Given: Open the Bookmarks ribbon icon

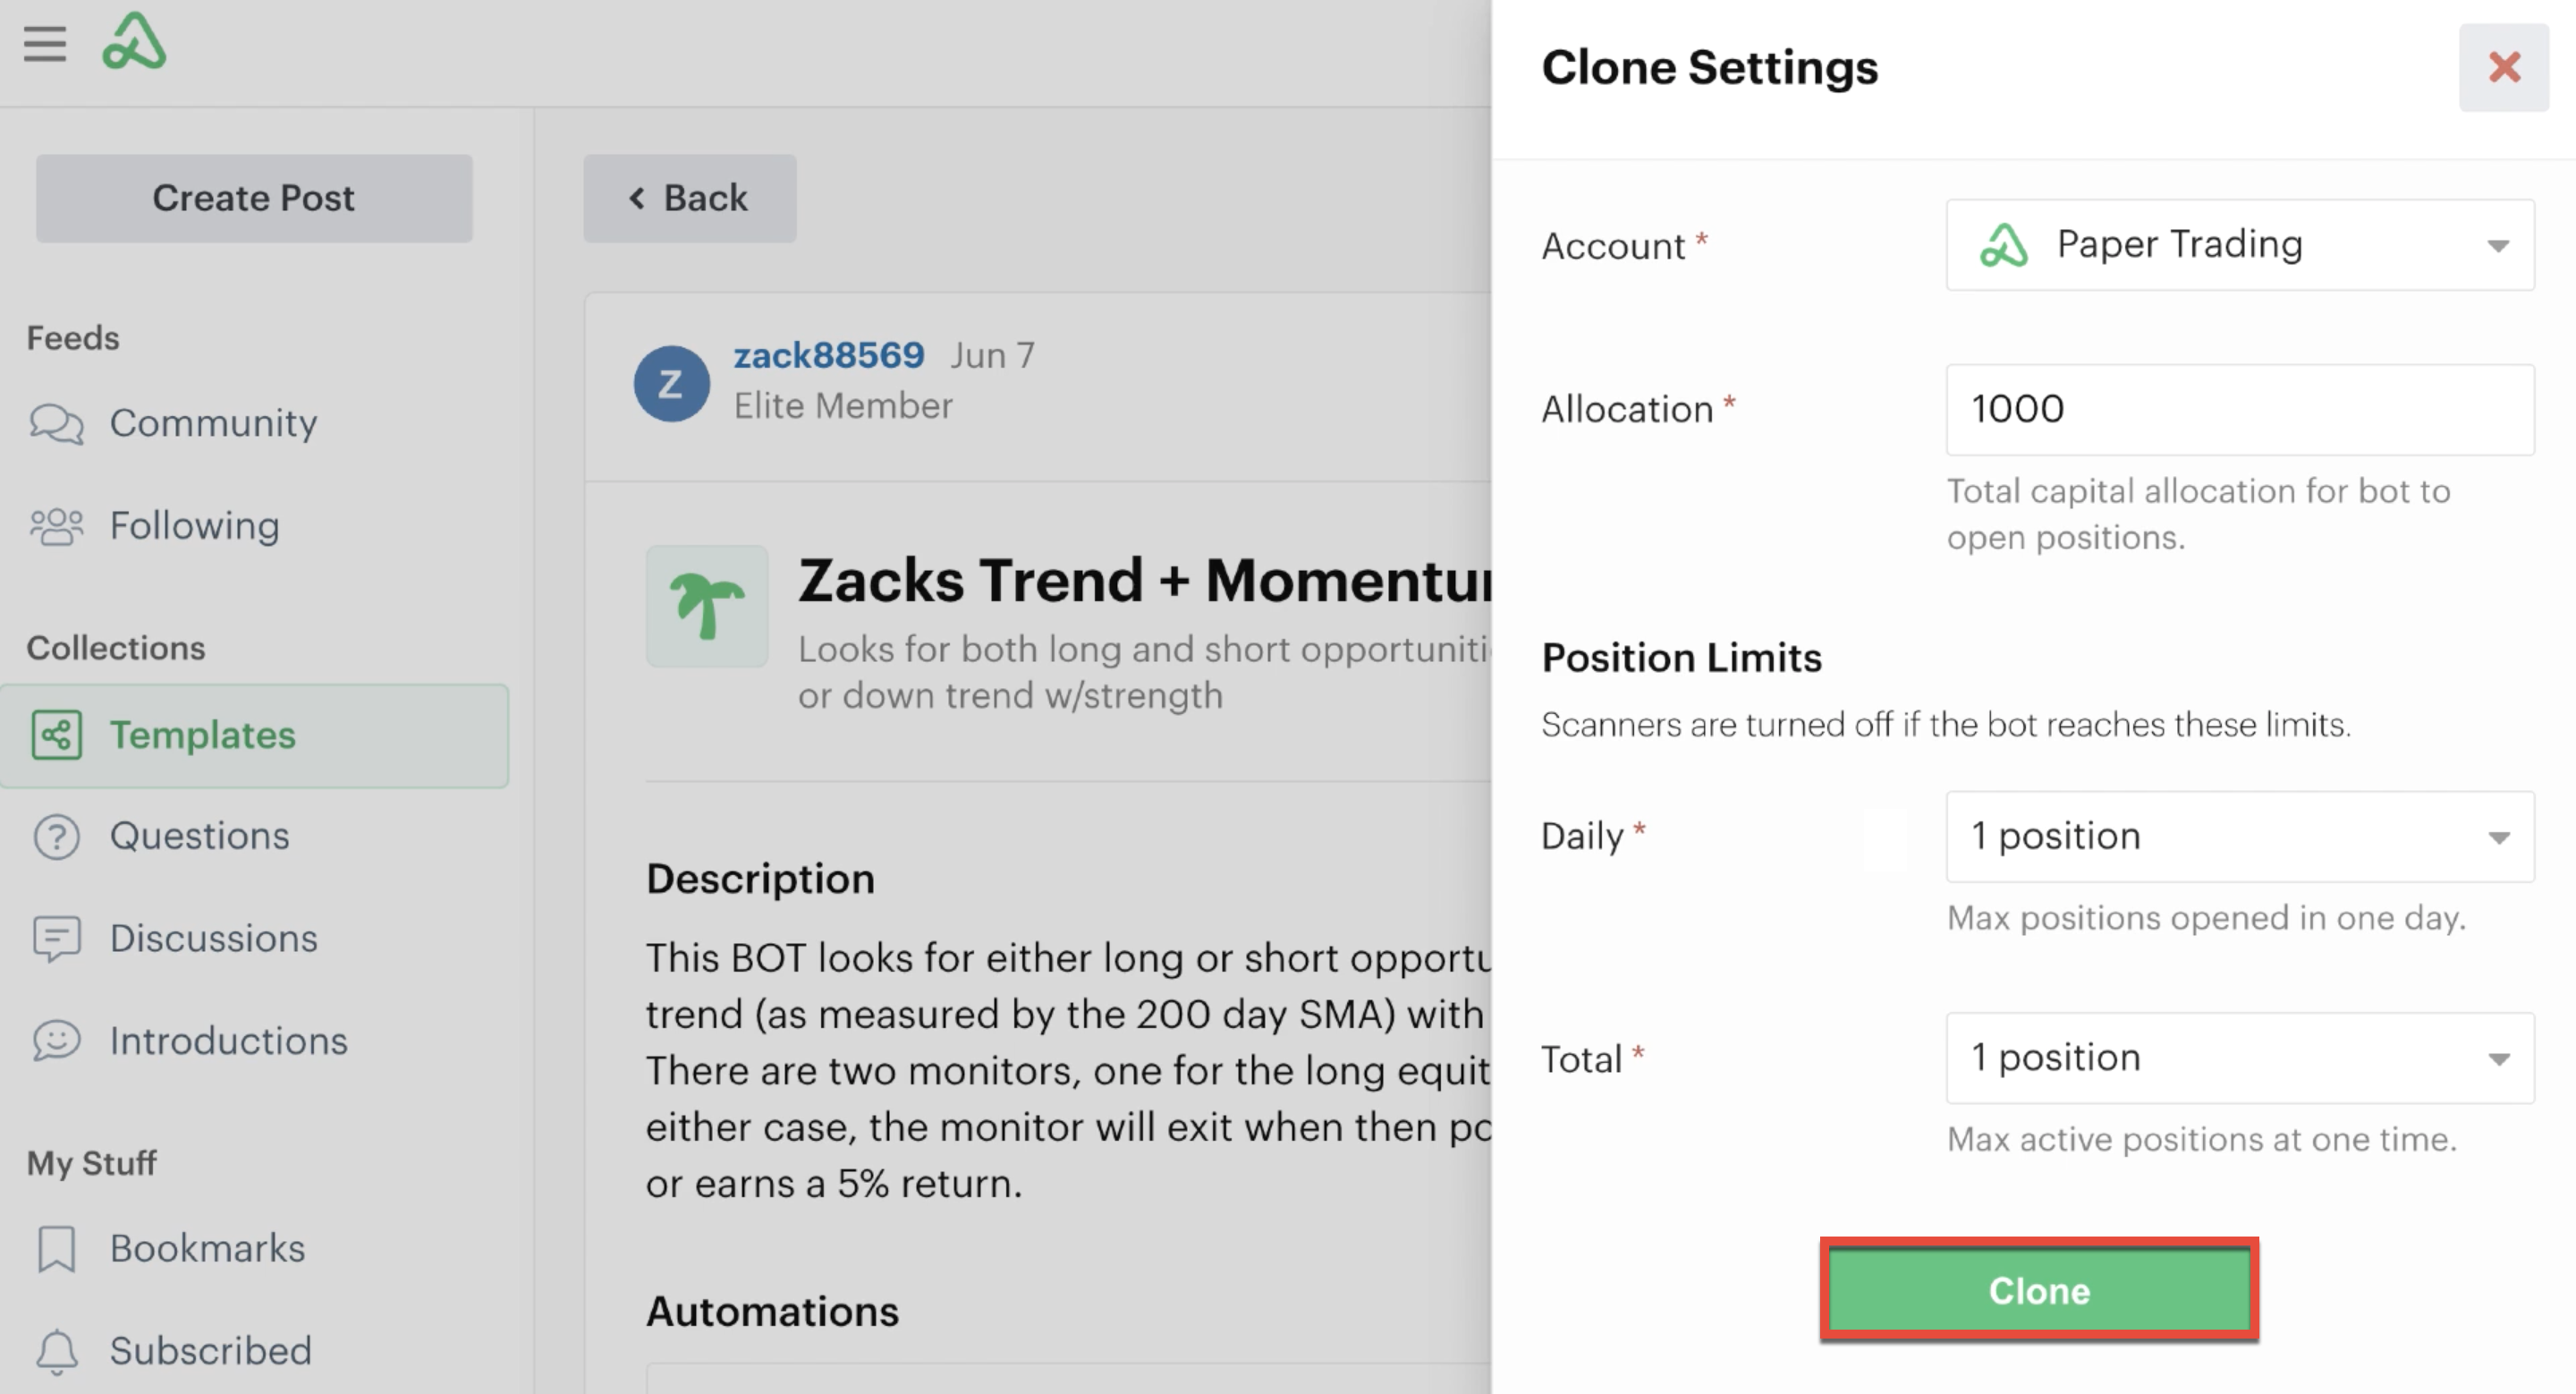Looking at the screenshot, I should click(57, 1250).
